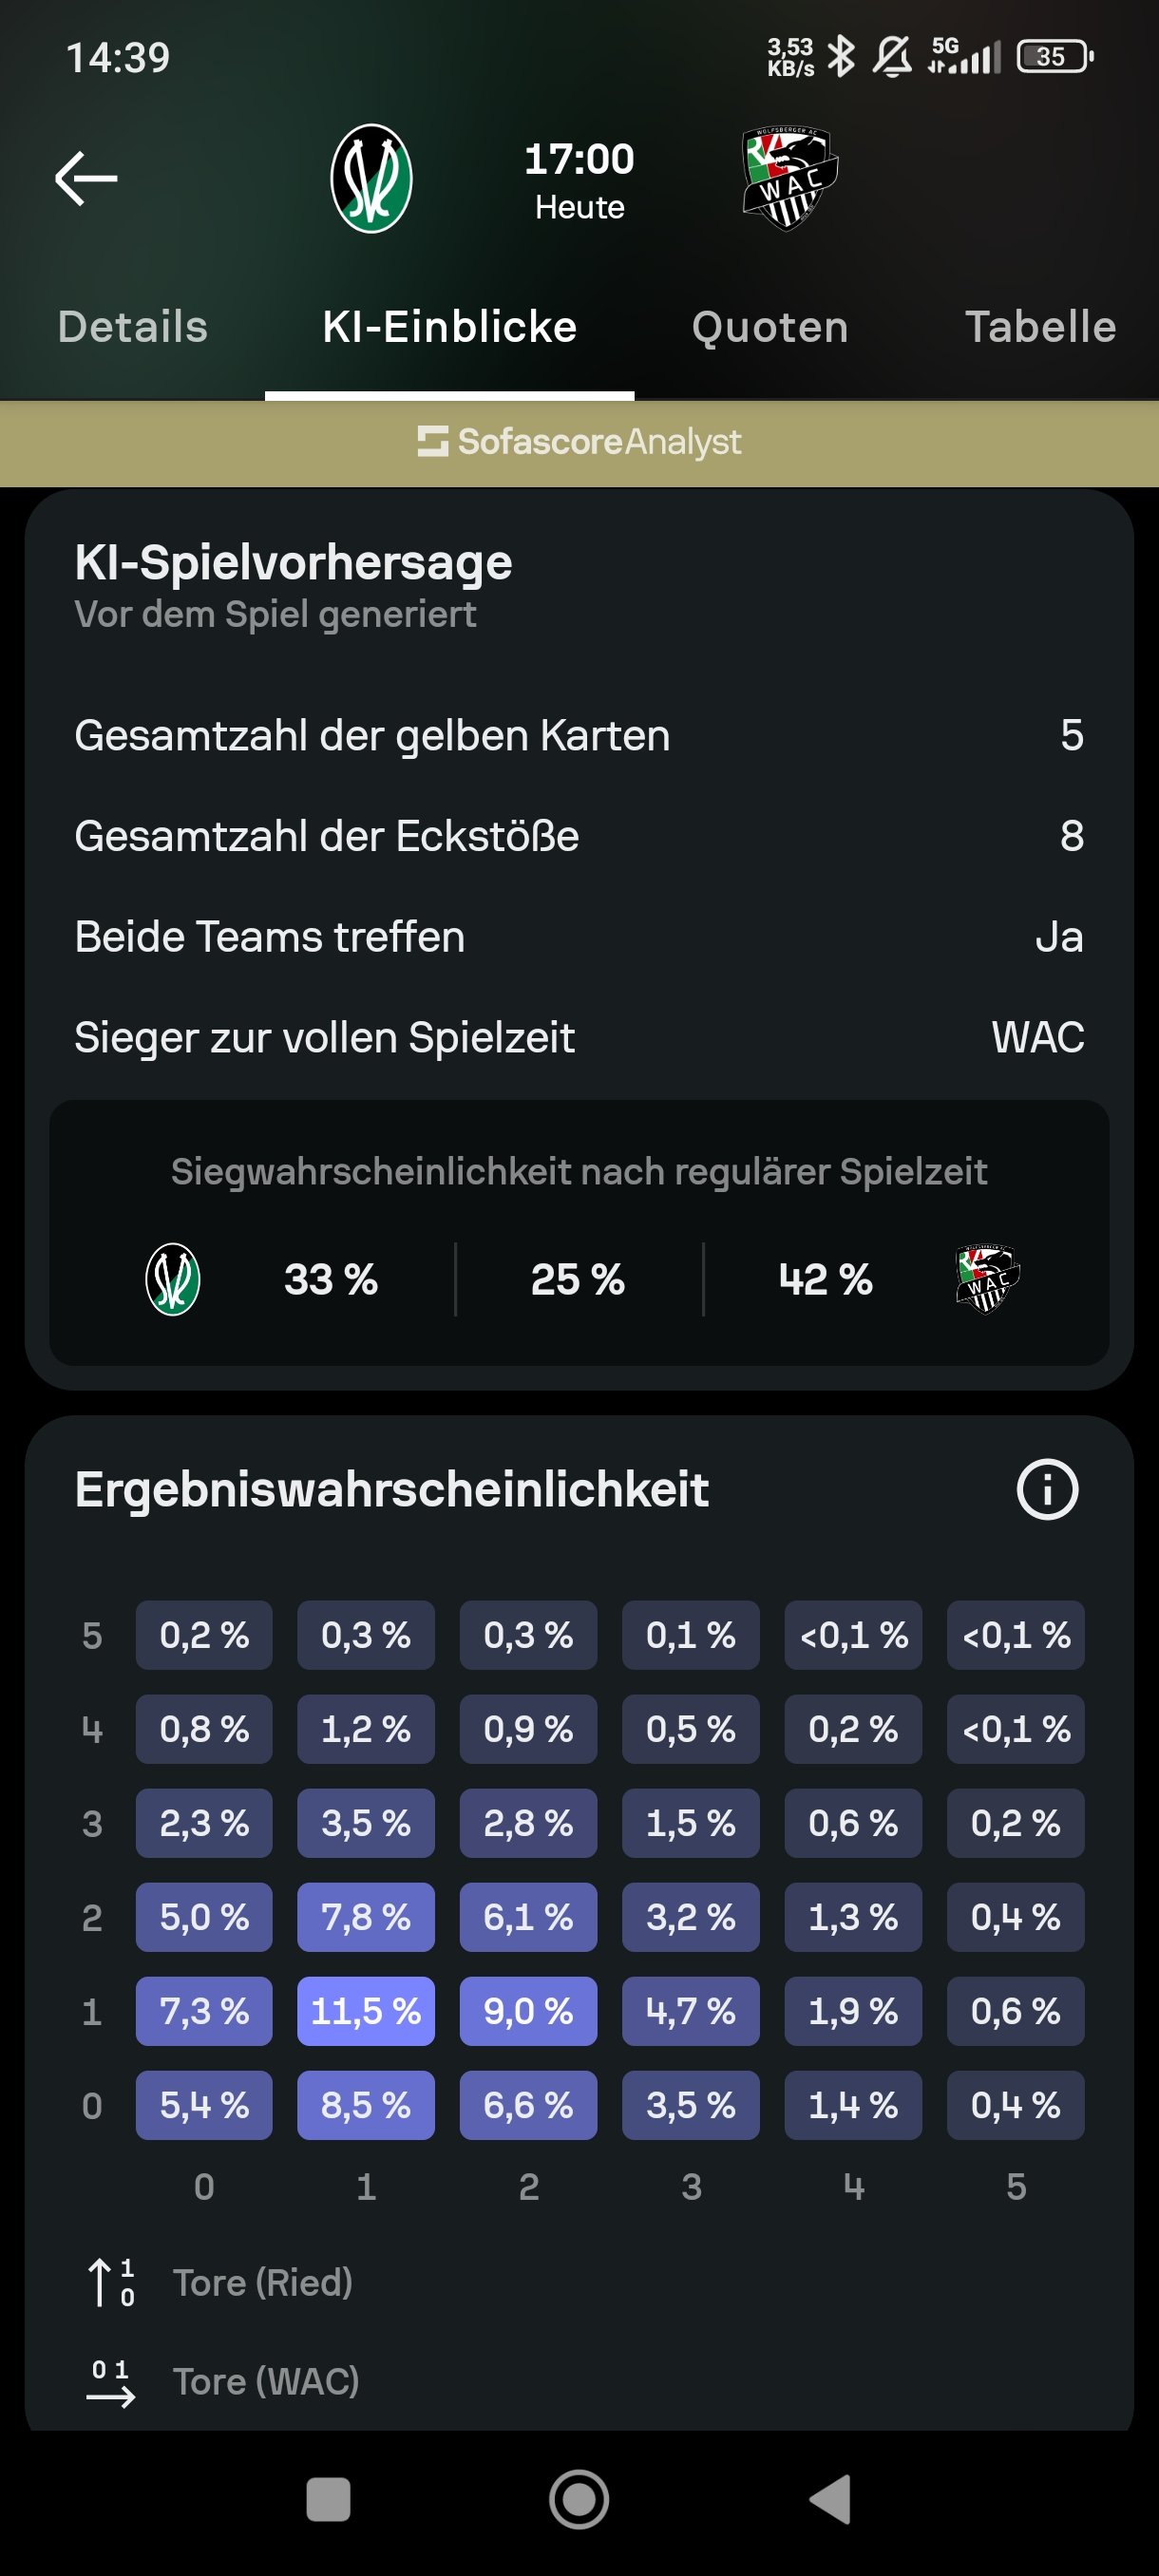1159x2576 pixels.
Task: Tap the back arrow in header
Action: 86,179
